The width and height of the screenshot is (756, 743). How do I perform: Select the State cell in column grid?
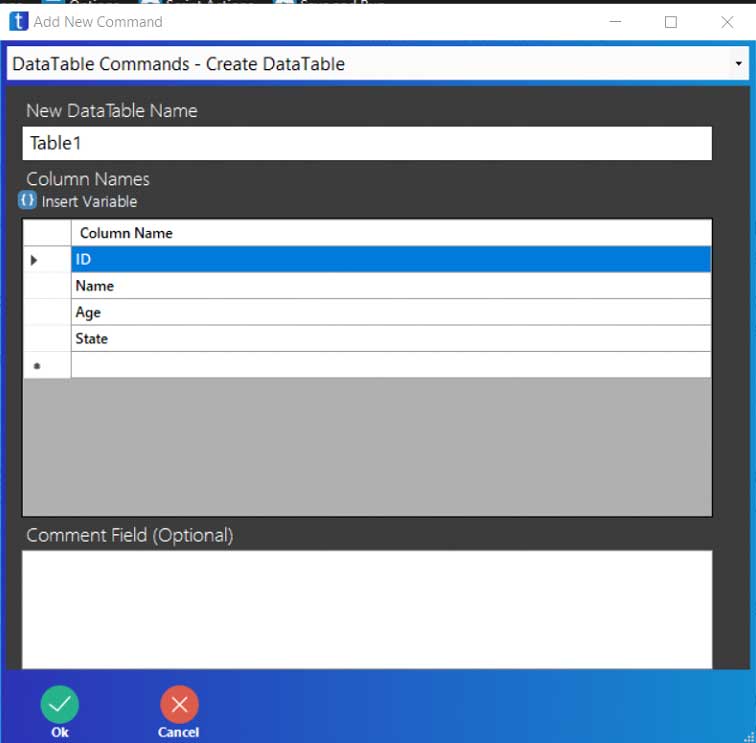[x=391, y=338]
